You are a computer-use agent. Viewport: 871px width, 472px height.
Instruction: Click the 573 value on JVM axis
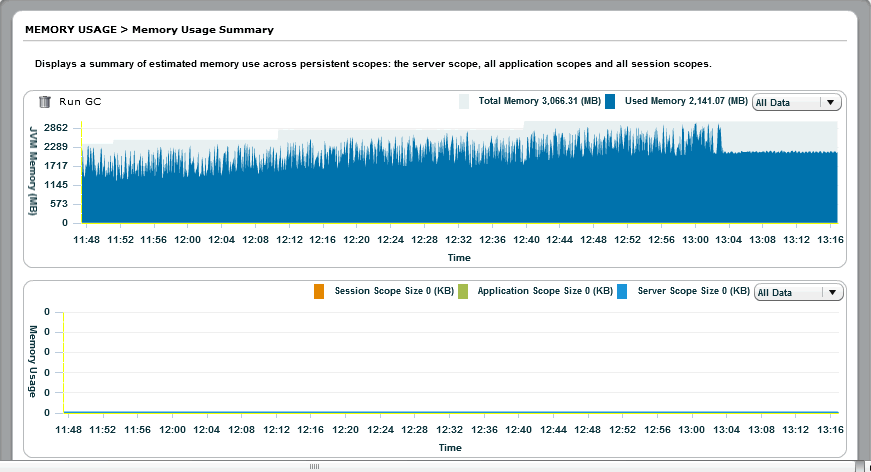(x=58, y=204)
